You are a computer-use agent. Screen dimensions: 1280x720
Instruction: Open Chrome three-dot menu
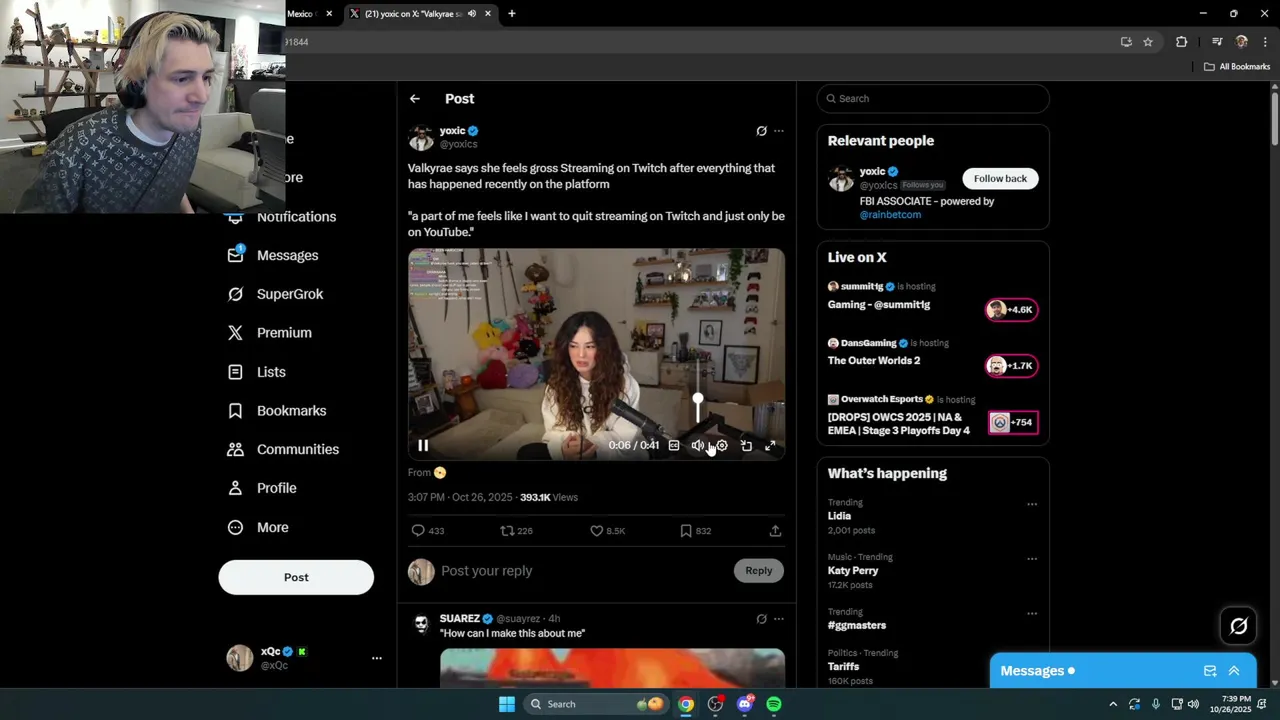click(x=1266, y=42)
